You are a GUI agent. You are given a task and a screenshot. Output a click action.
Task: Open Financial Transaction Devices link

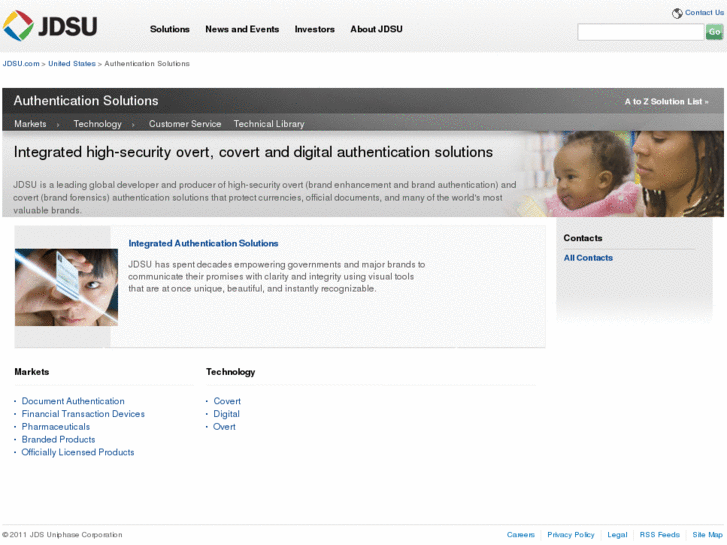point(83,414)
